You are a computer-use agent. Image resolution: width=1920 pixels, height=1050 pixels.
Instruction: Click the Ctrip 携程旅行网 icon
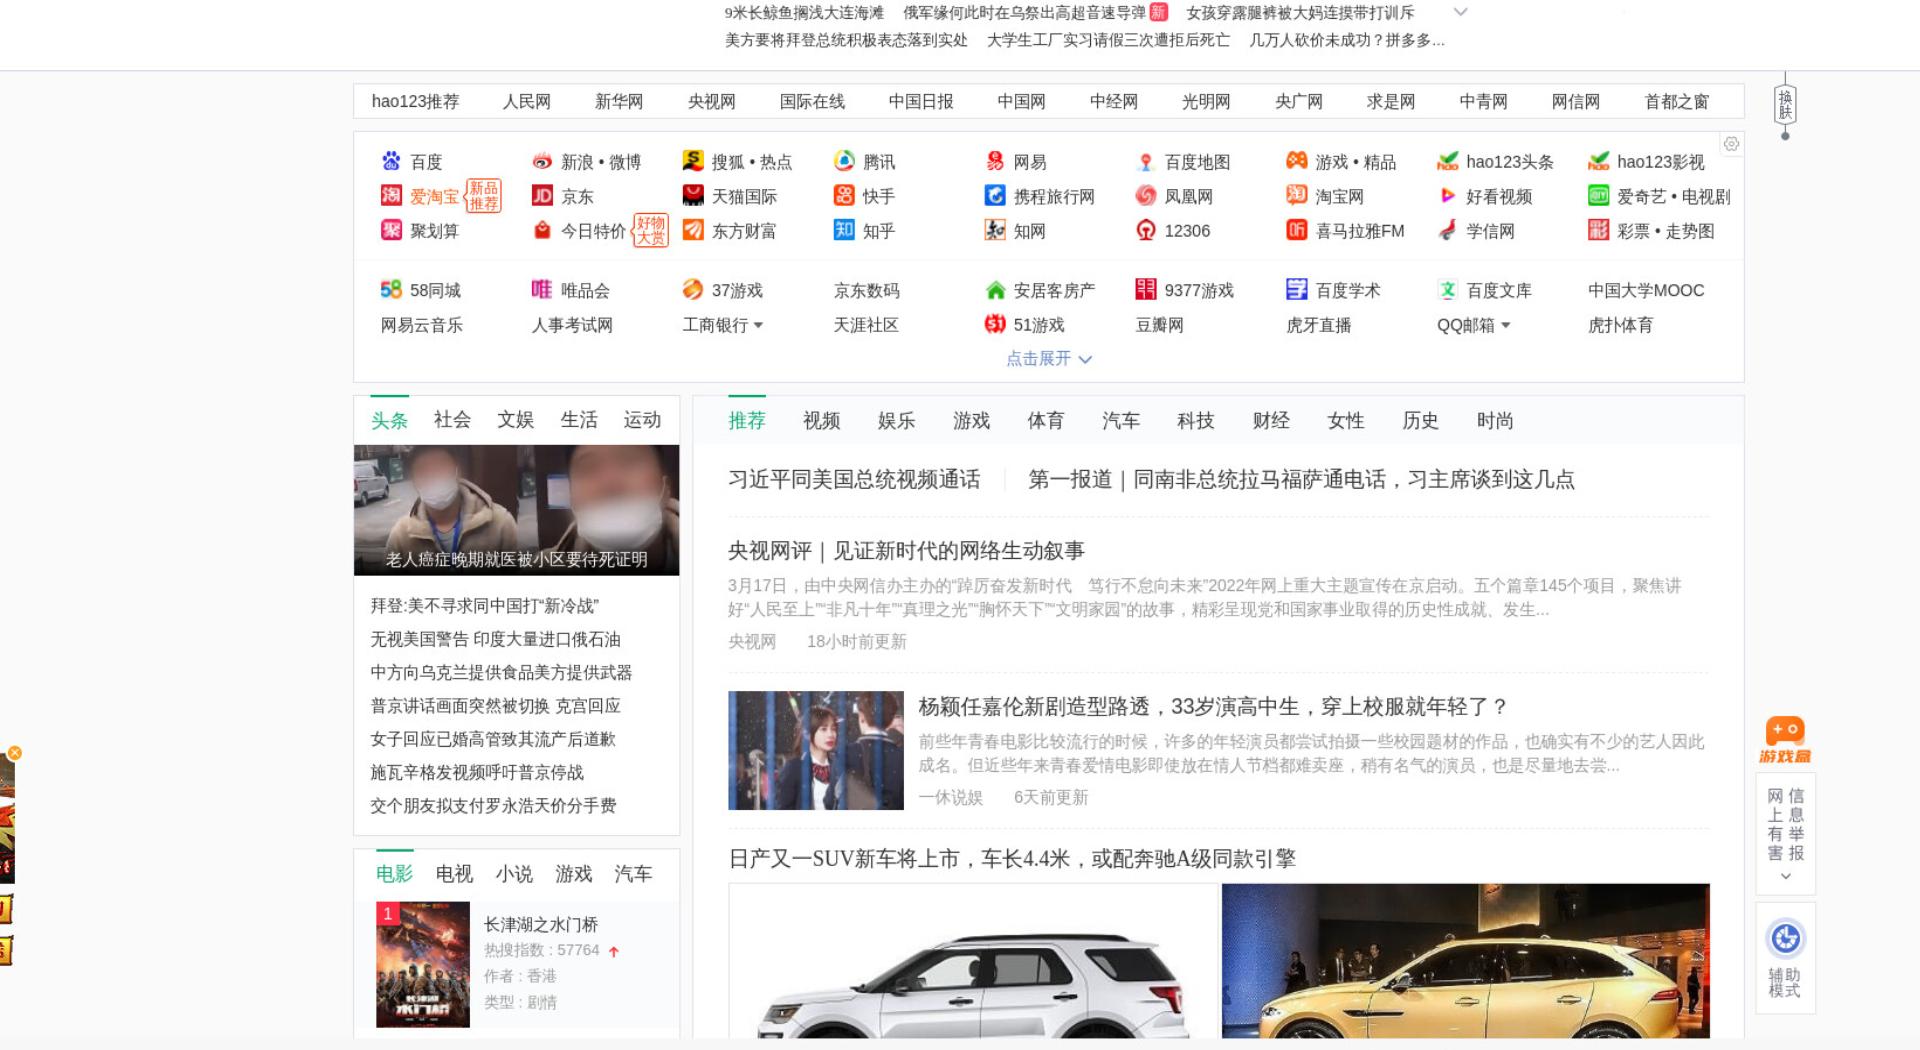coord(995,196)
